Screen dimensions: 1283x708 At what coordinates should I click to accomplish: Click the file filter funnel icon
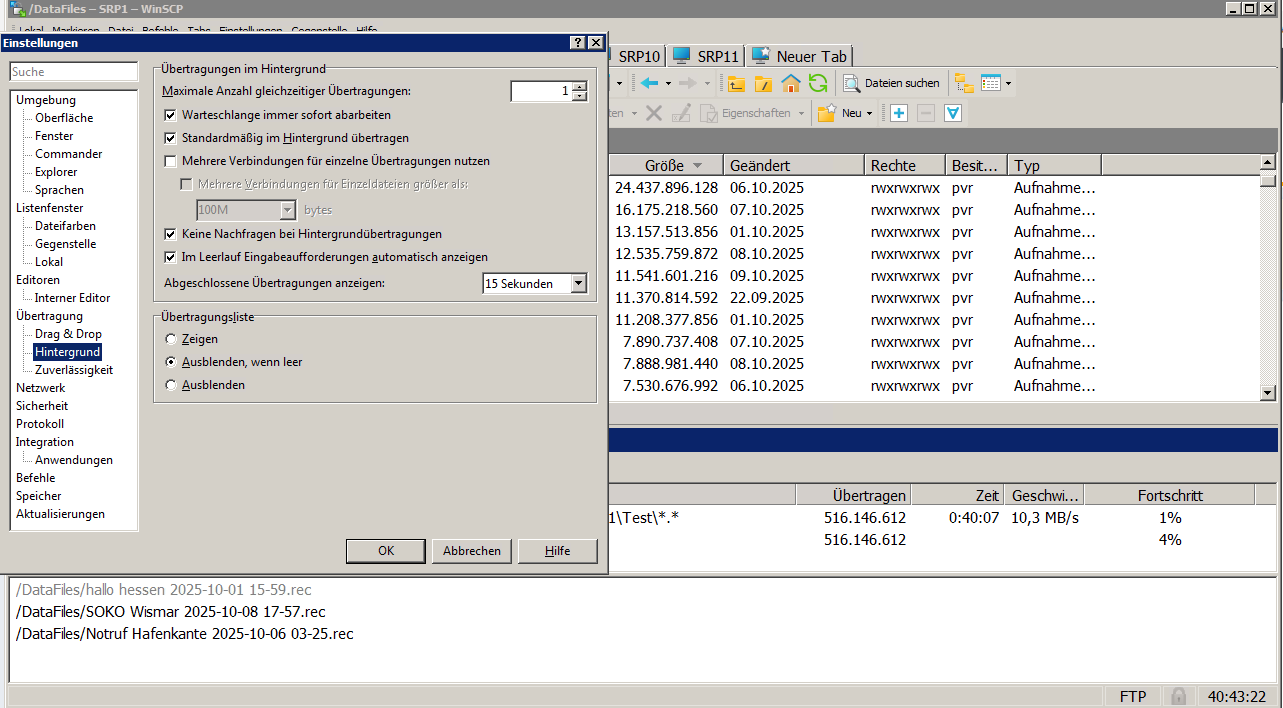tap(953, 113)
